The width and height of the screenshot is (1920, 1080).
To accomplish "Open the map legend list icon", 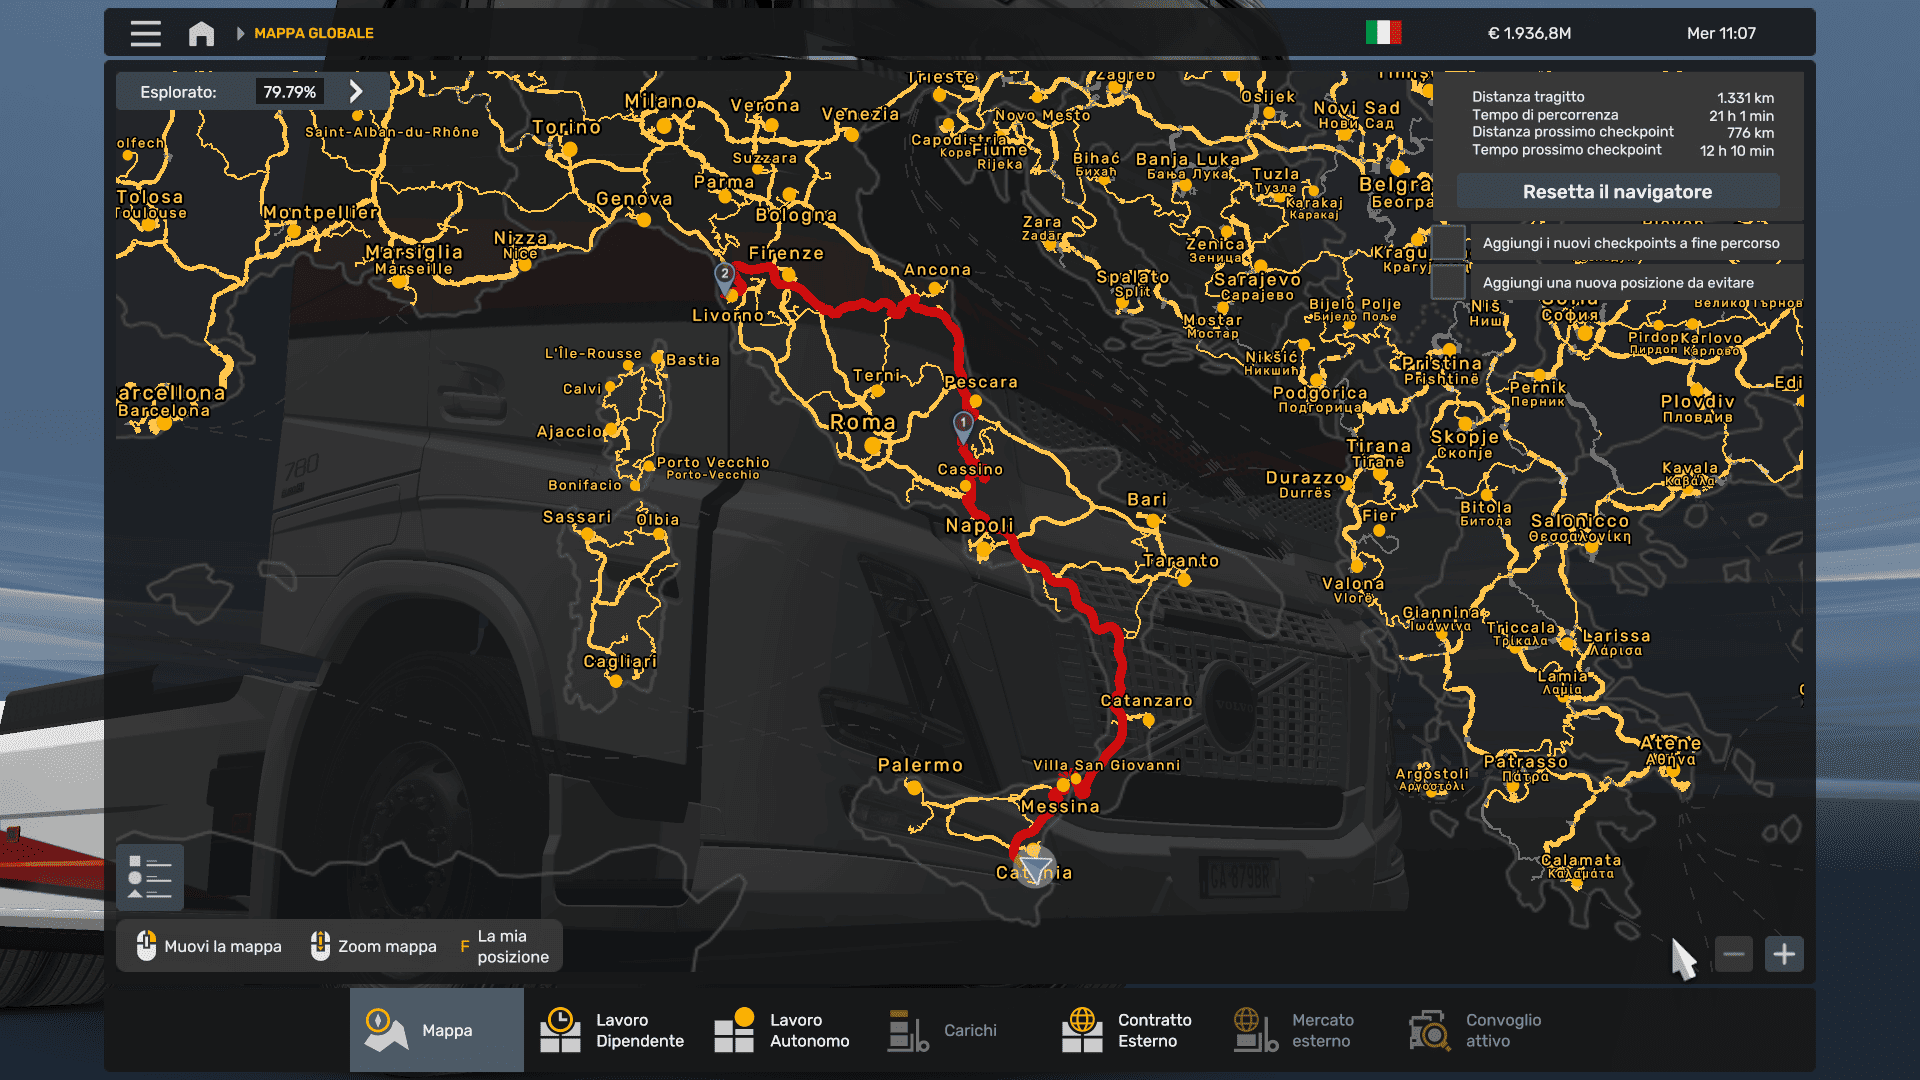I will coord(150,877).
